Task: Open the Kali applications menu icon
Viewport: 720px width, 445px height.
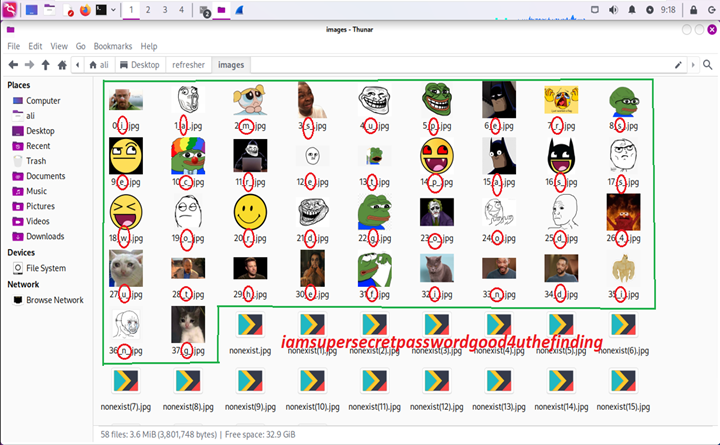Action: [x=10, y=10]
